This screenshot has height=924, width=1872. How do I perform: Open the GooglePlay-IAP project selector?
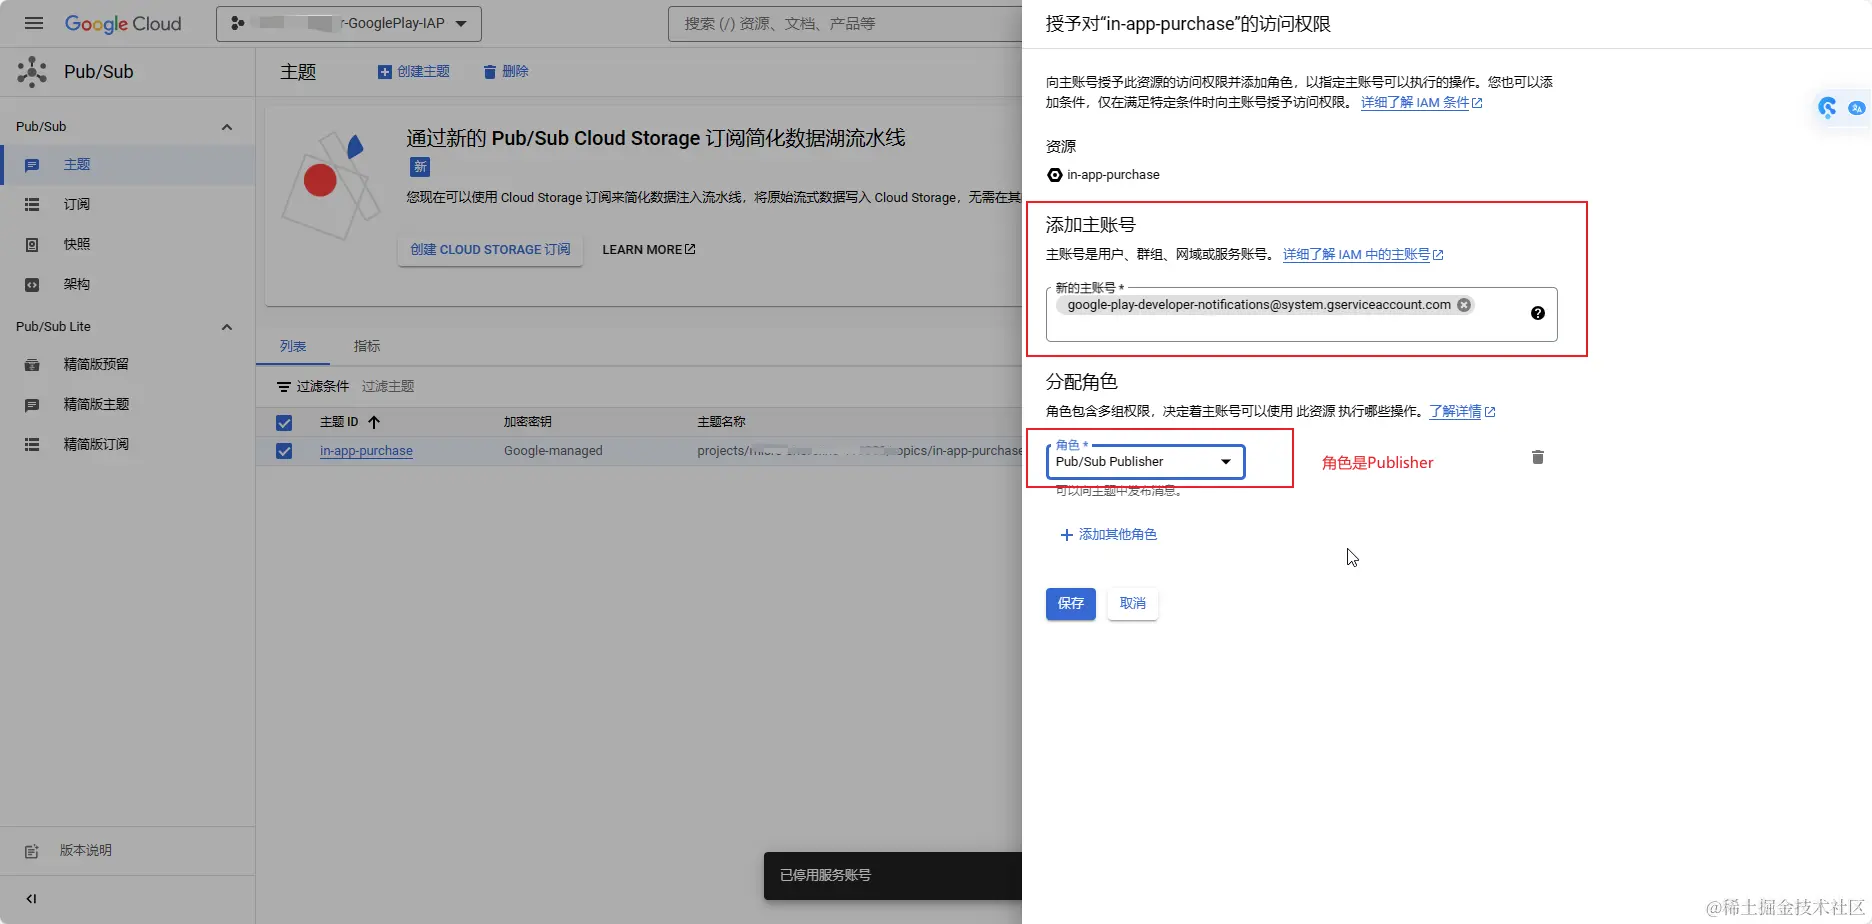(x=348, y=23)
